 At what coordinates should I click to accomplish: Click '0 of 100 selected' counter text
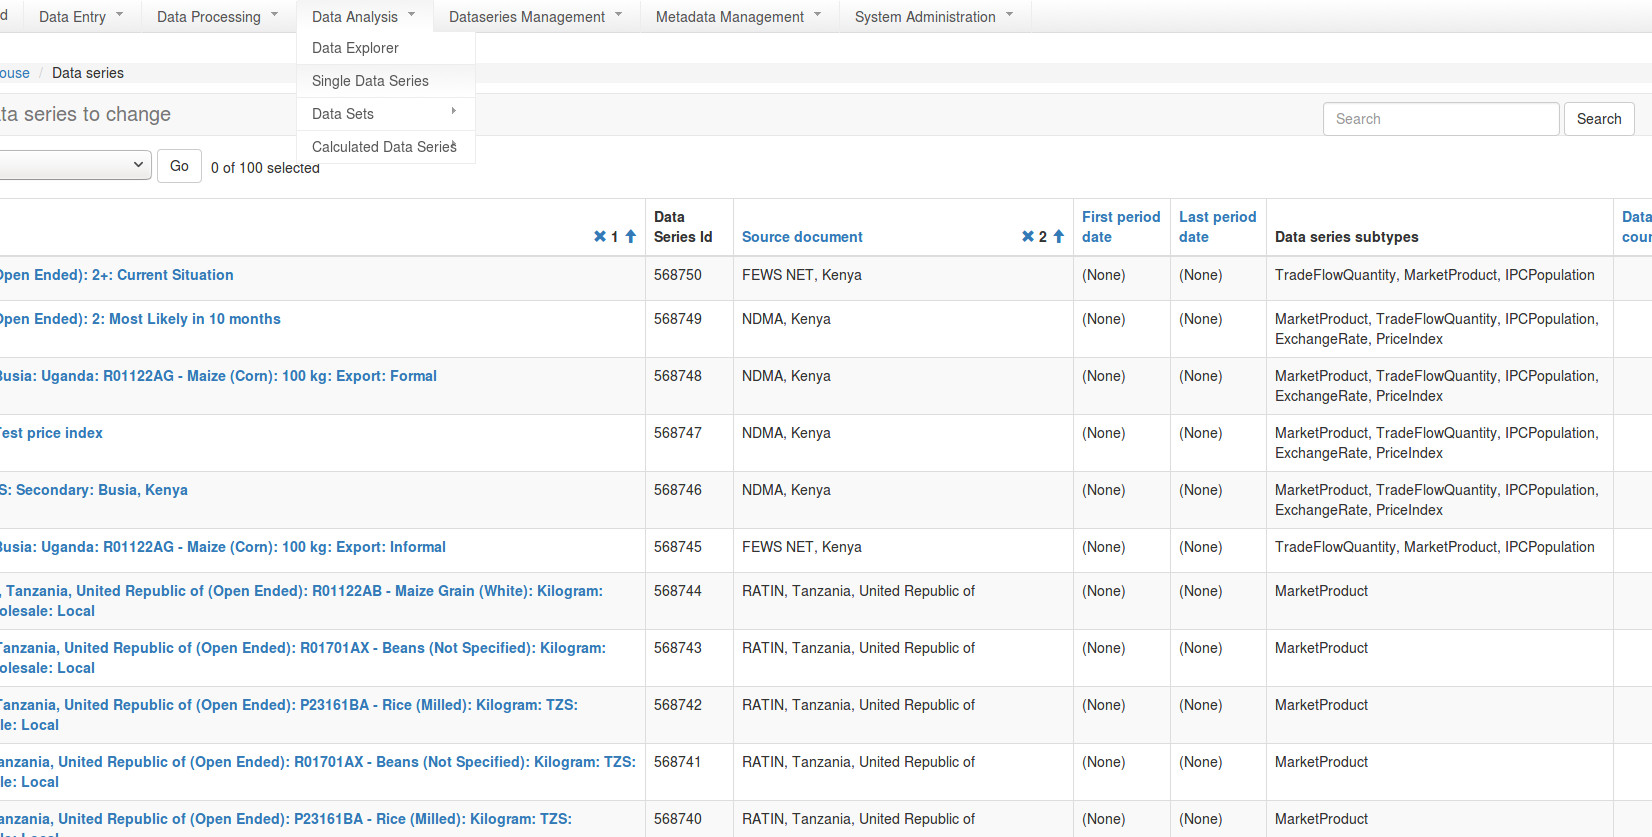click(265, 168)
